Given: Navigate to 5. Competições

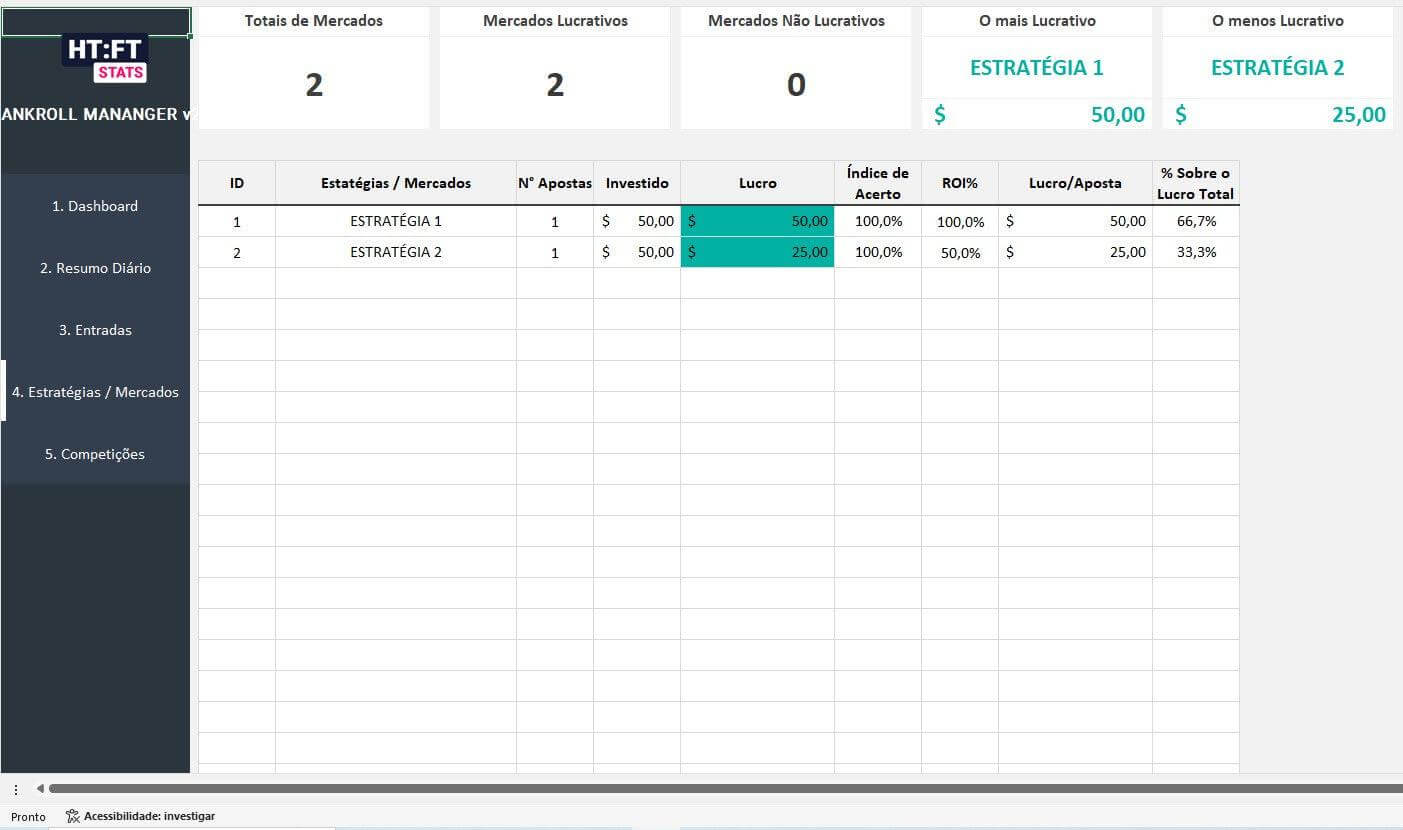Looking at the screenshot, I should (95, 454).
